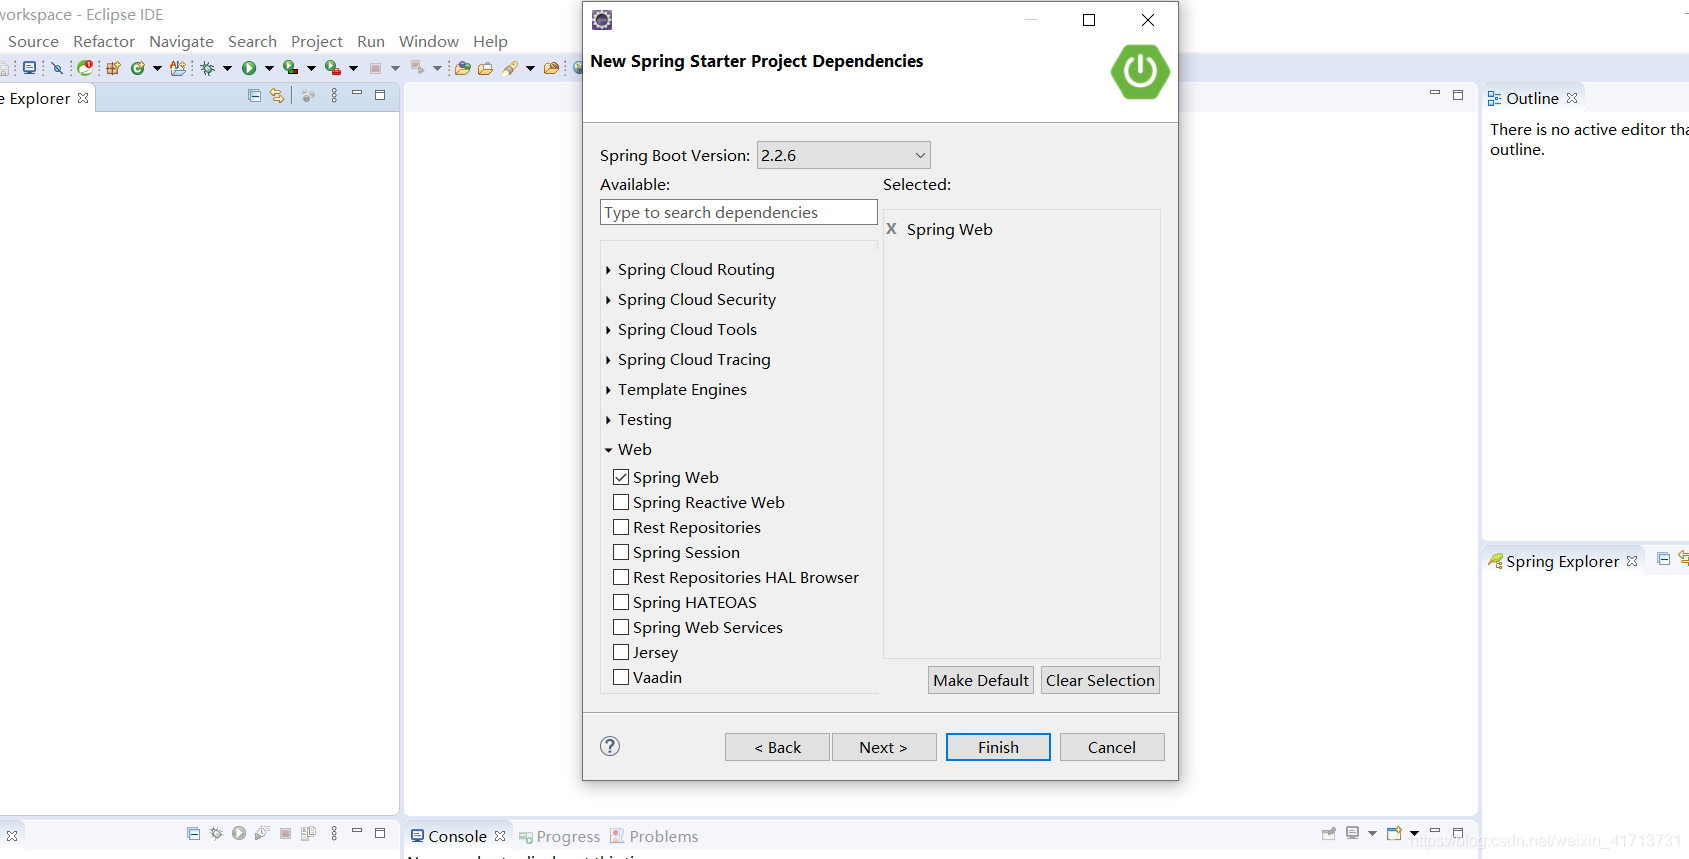The image size is (1689, 859).
Task: Expand the Spring Cloud Tools category
Action: coord(608,330)
